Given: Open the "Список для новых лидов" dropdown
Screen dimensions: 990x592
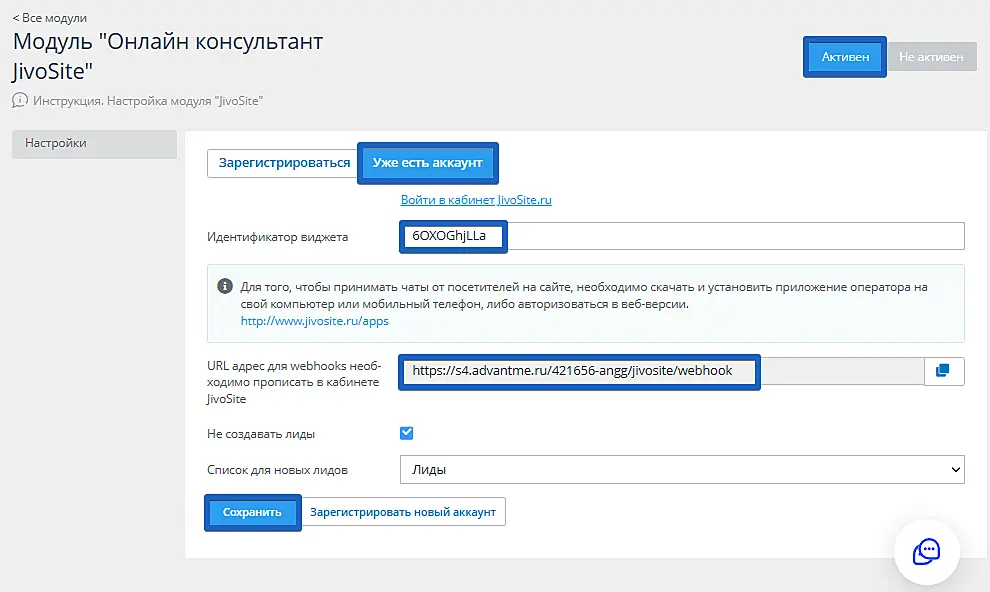Looking at the screenshot, I should [681, 468].
